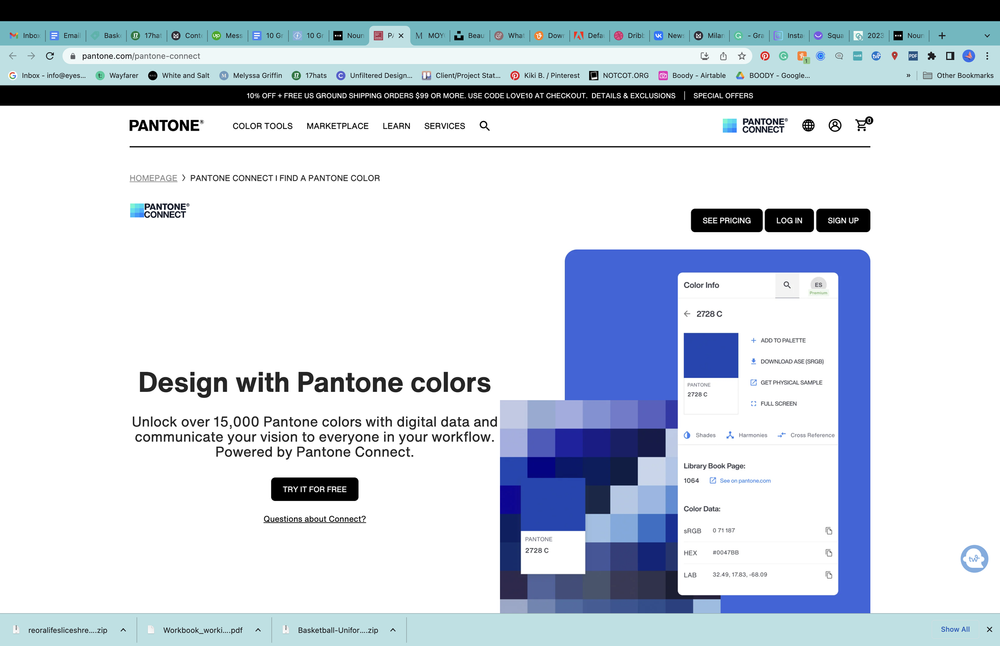
Task: Show more bookmarks chevron
Action: (x=908, y=75)
